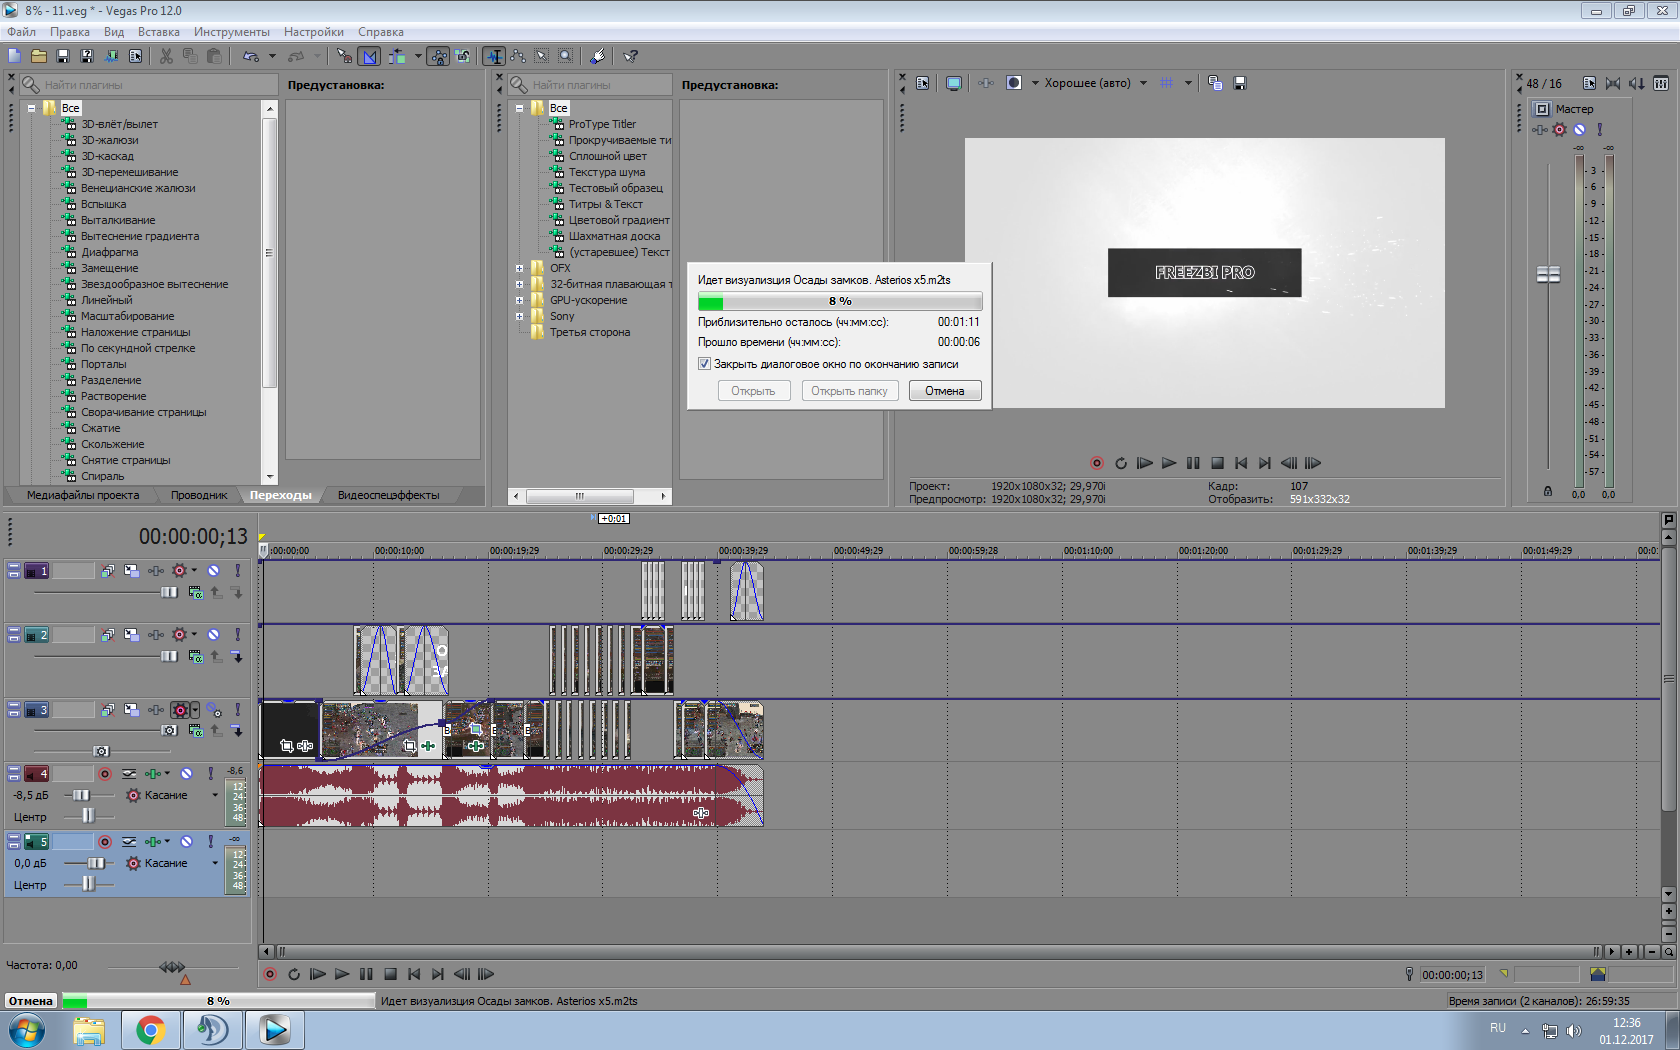Click the New Project toolbar icon

click(x=14, y=56)
